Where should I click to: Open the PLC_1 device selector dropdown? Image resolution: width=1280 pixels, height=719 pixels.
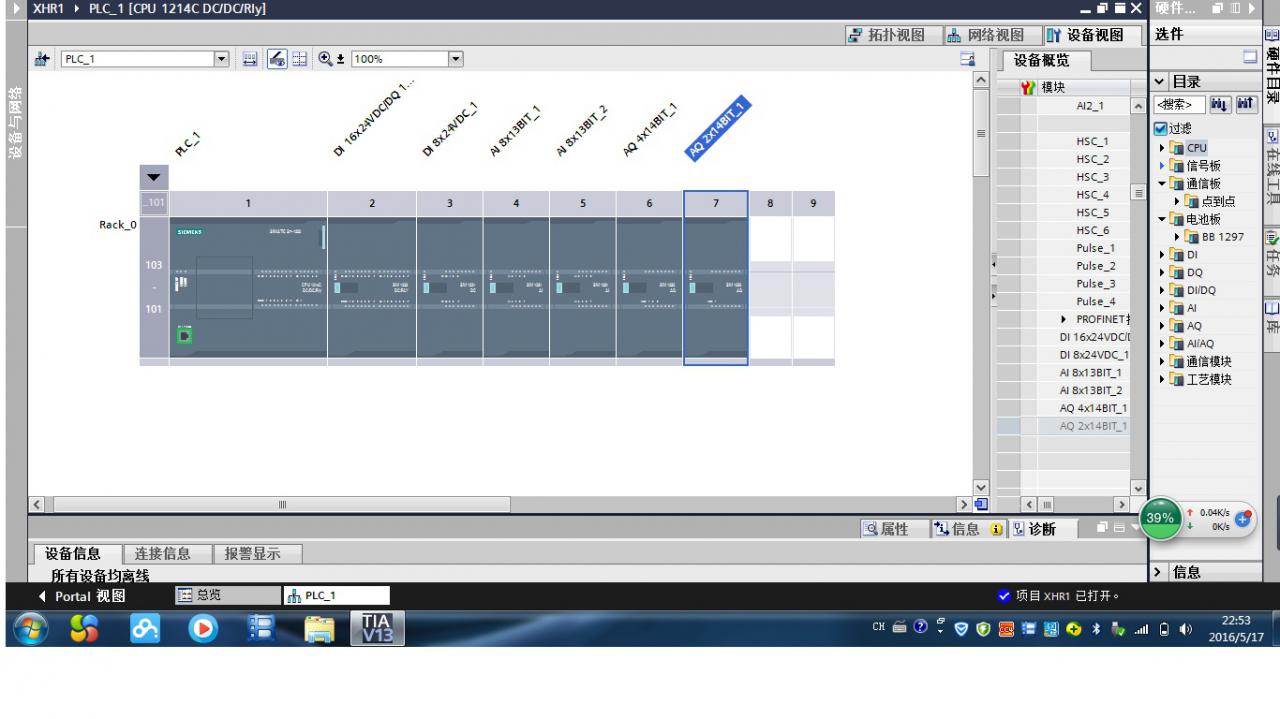coord(222,59)
